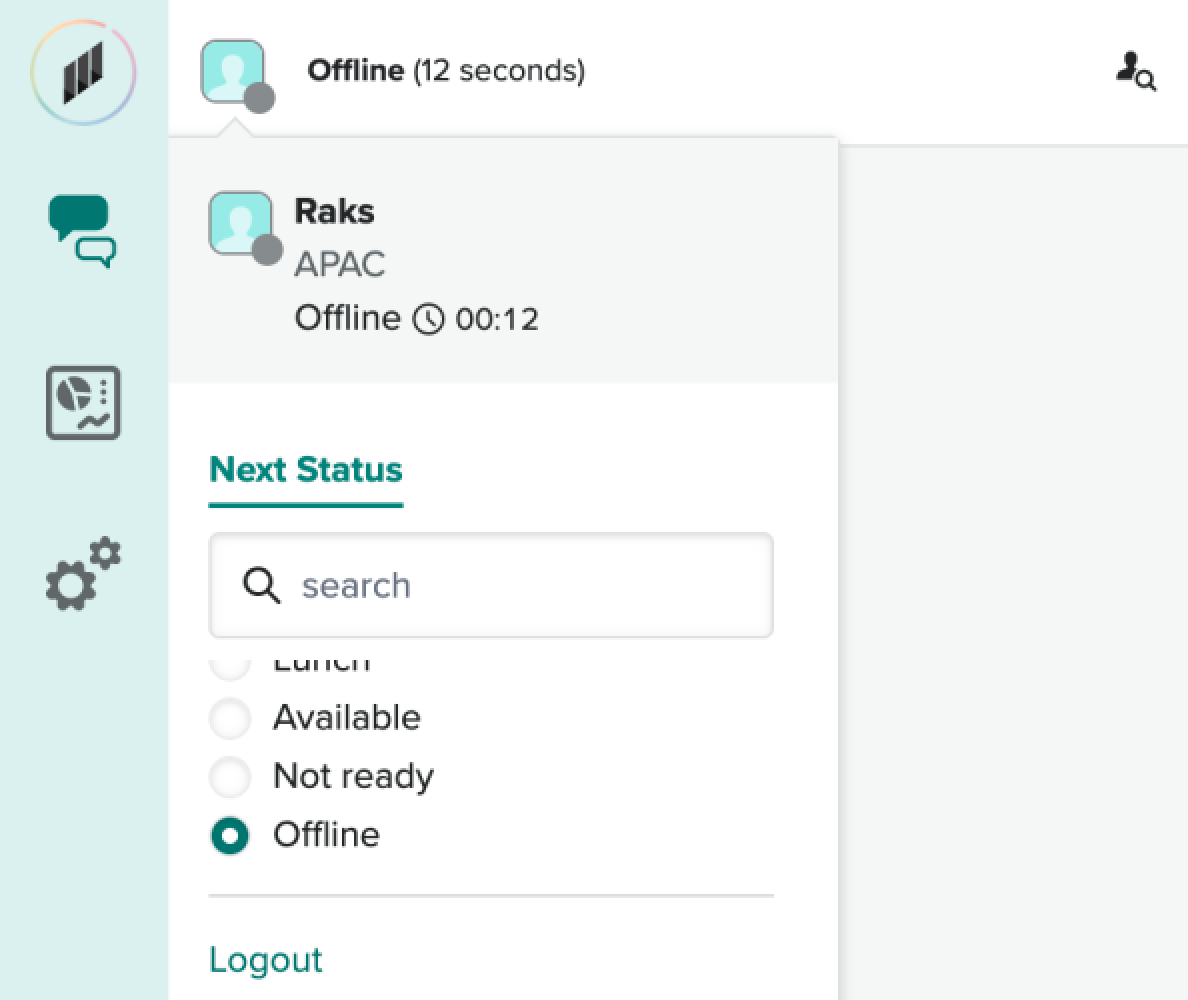Screen dimensions: 1188x1000
Task: Open the settings gears sidebar icon
Action: (x=83, y=575)
